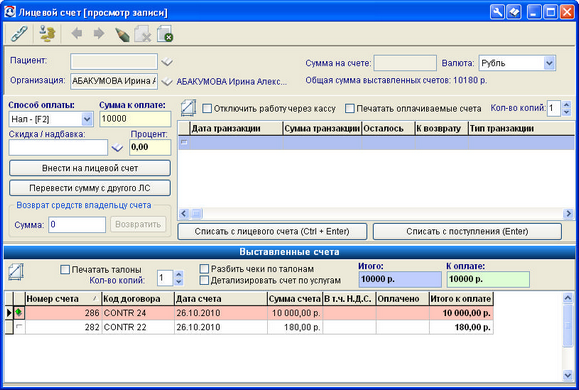Viewport: 579px width, 390px height.
Task: Click the Сумма refund field showing 0
Action: click(x=77, y=225)
